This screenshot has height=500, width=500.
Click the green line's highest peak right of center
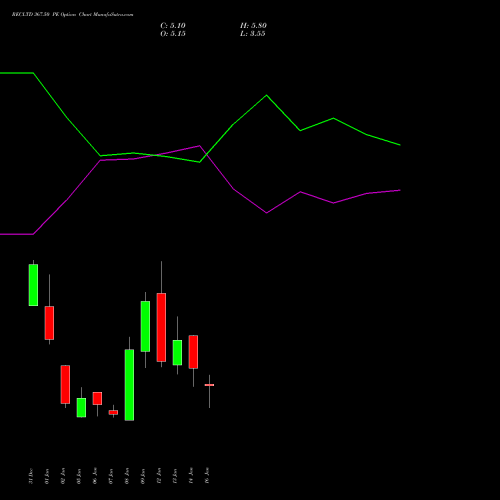266,95
